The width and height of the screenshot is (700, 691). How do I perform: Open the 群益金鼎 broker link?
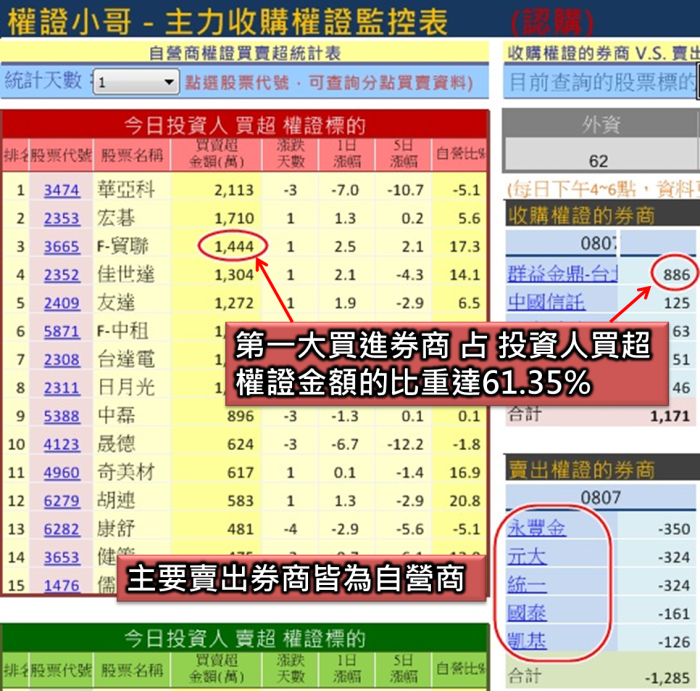click(562, 274)
